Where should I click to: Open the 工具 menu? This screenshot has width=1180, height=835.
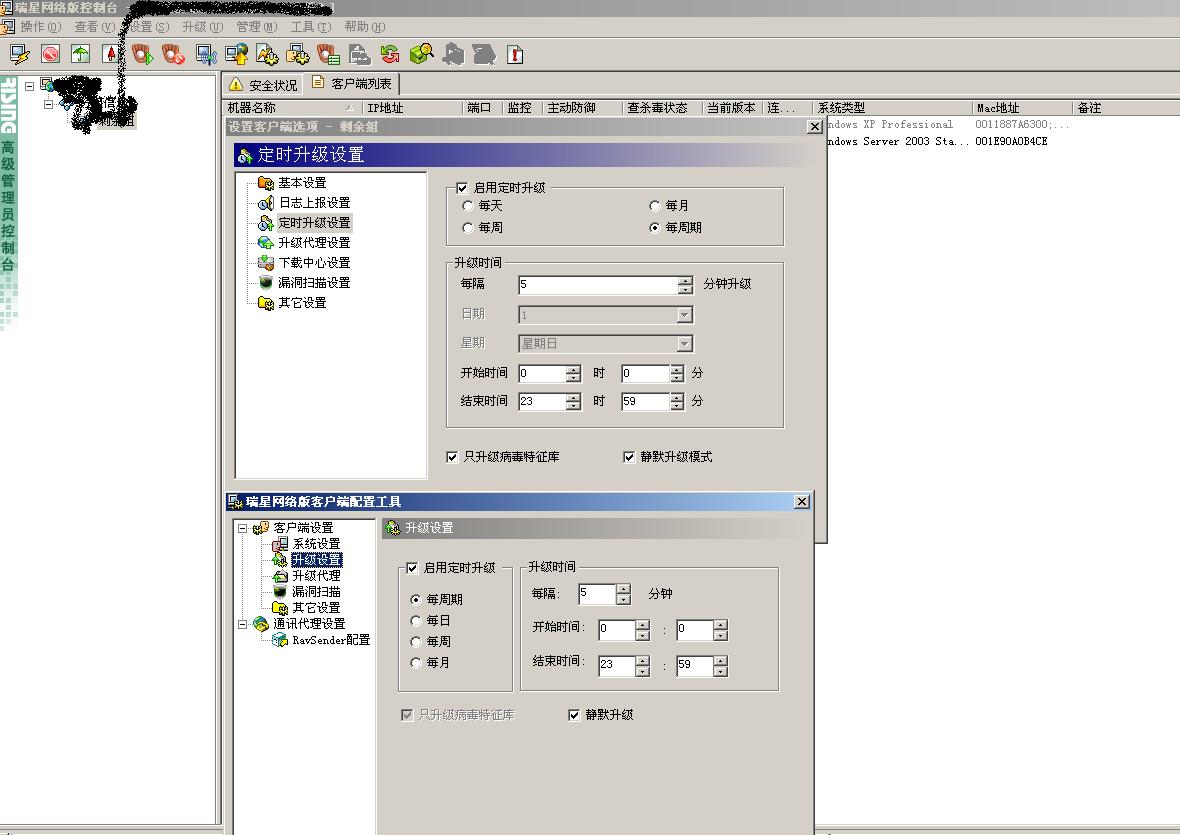[x=309, y=27]
